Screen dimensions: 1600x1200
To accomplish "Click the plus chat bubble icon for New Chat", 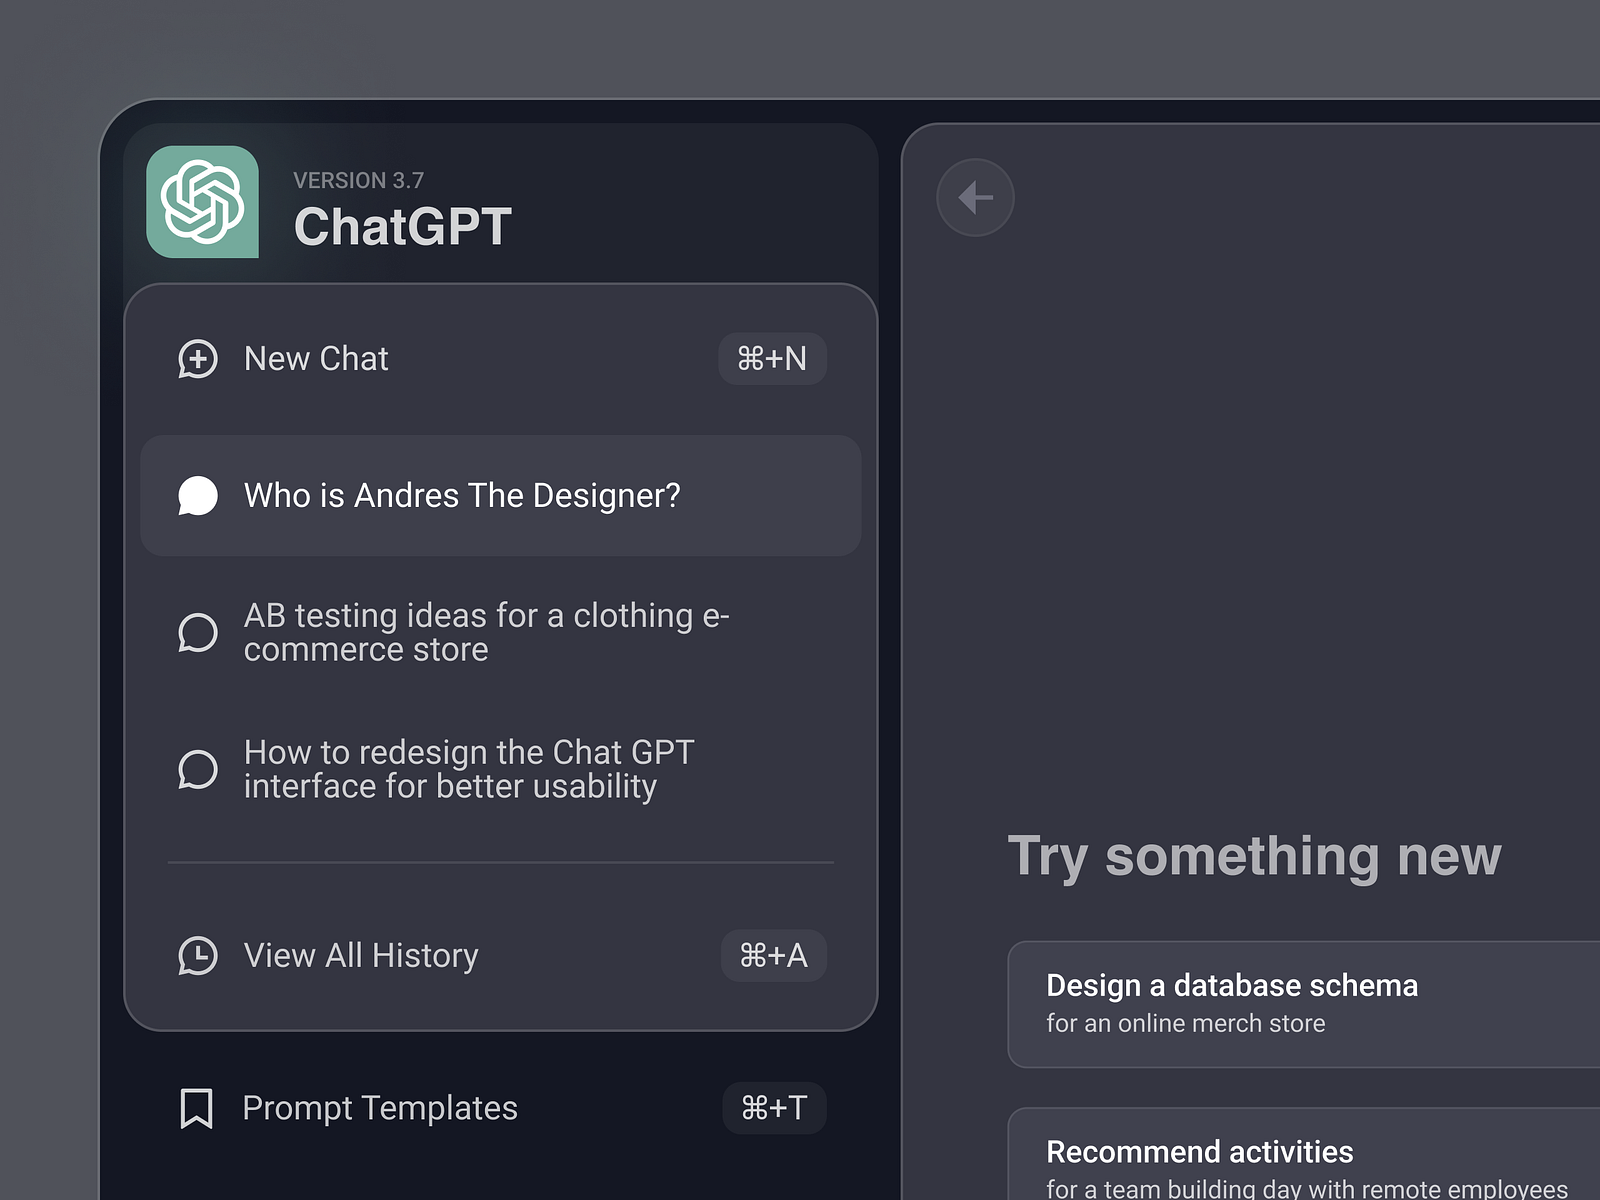I will [x=198, y=359].
